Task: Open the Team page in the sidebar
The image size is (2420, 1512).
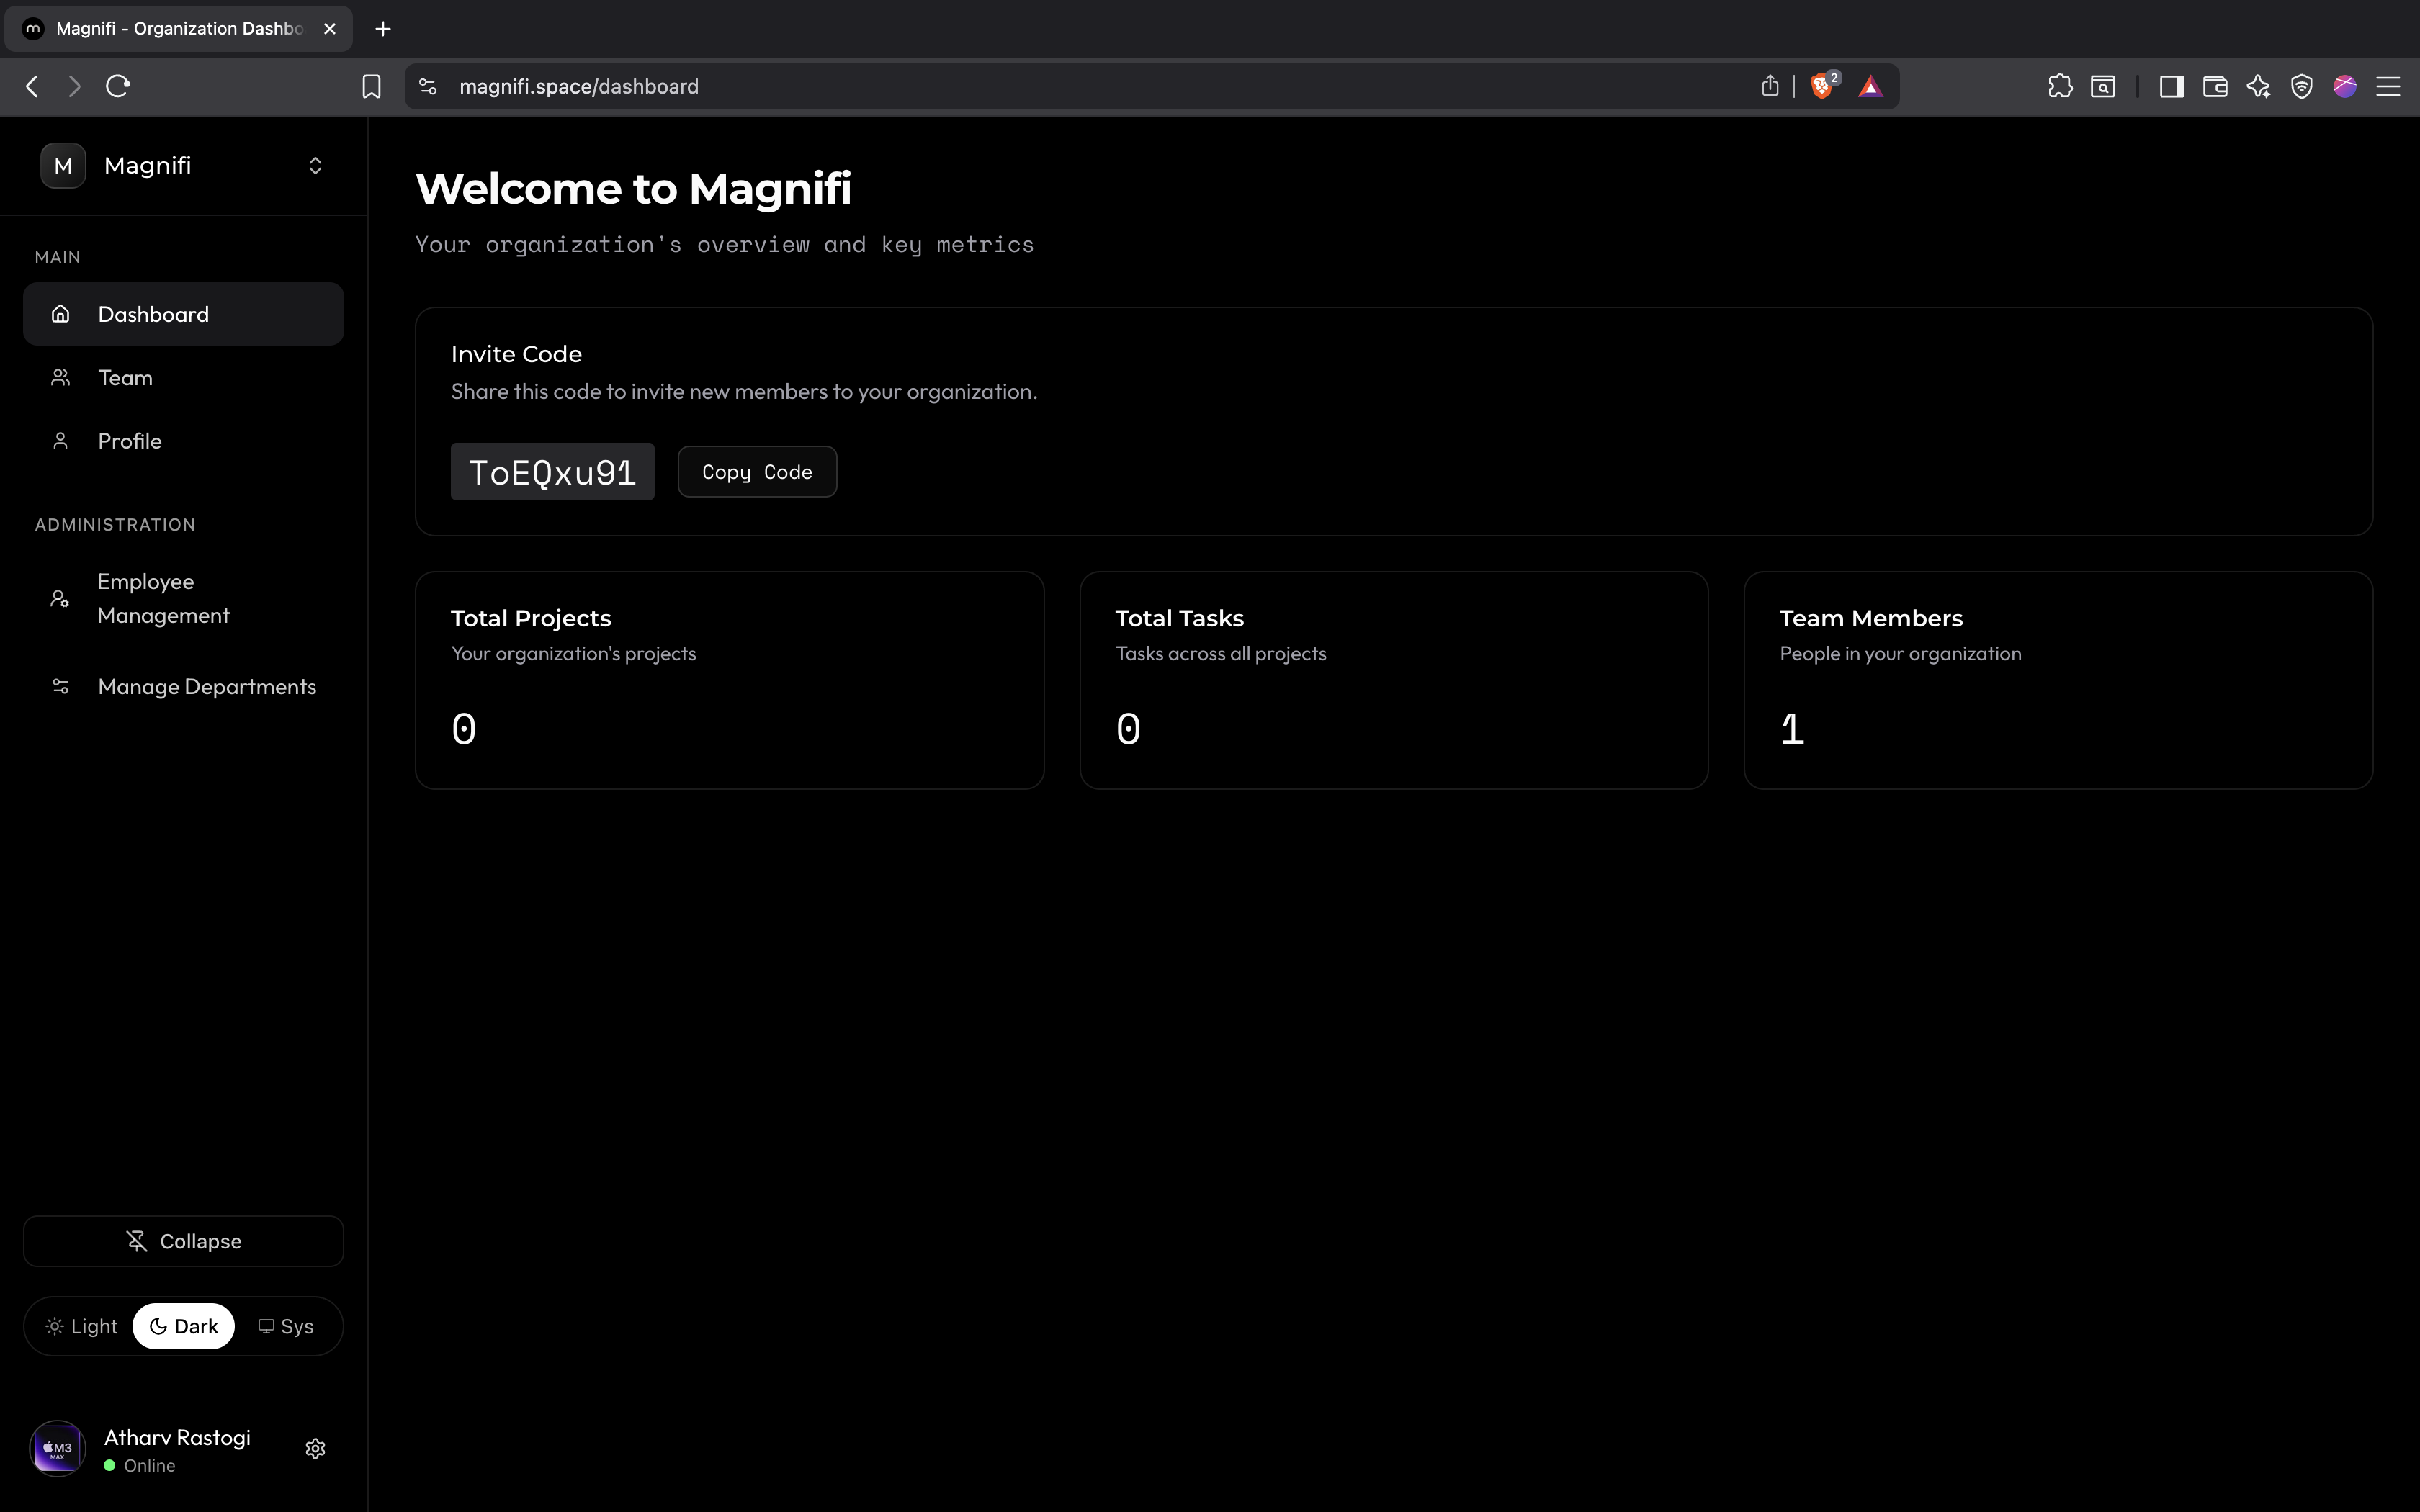Action: 126,378
